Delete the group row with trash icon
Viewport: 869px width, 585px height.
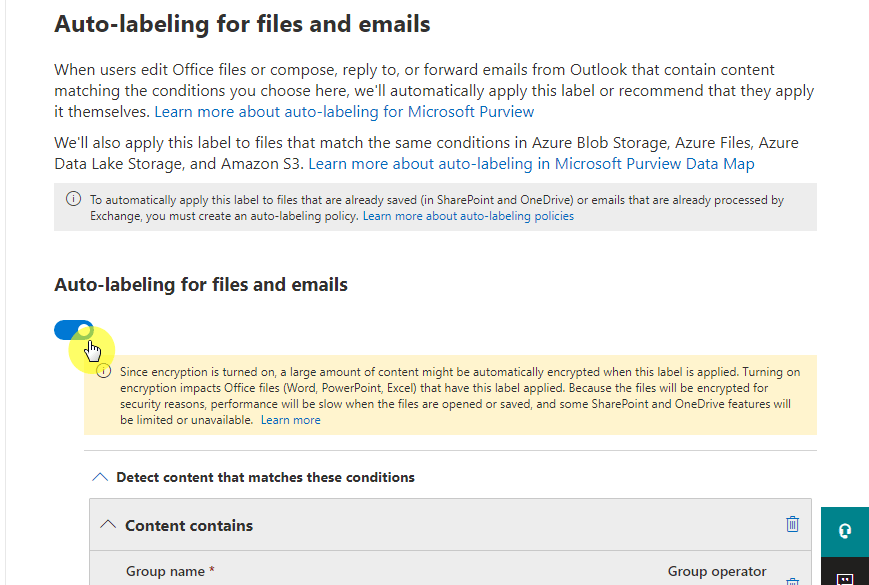coord(793,581)
